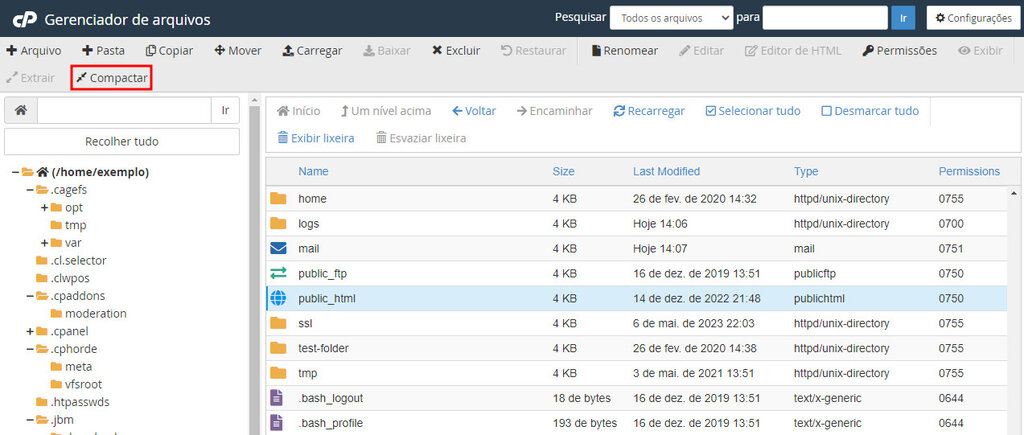Expand the .cpanel tree folder
The image size is (1024, 435).
click(x=30, y=331)
